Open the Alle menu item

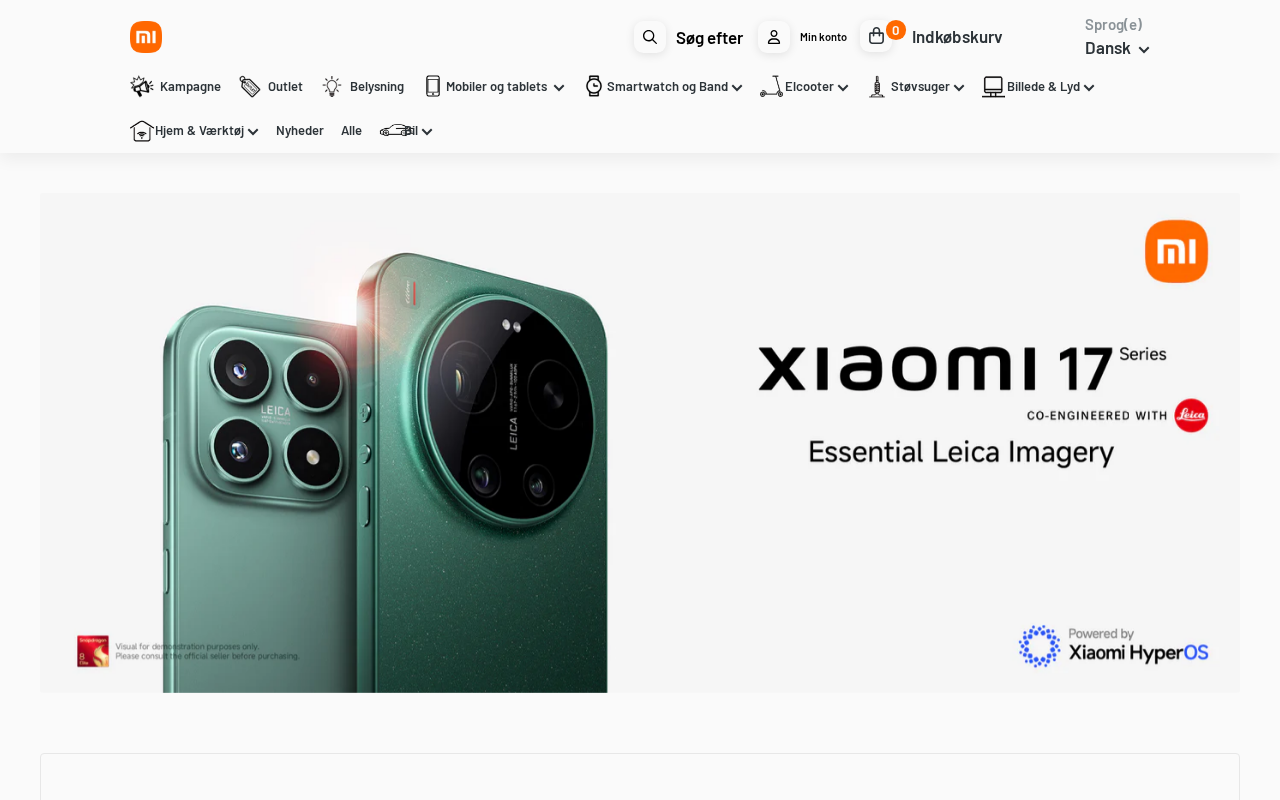click(351, 131)
